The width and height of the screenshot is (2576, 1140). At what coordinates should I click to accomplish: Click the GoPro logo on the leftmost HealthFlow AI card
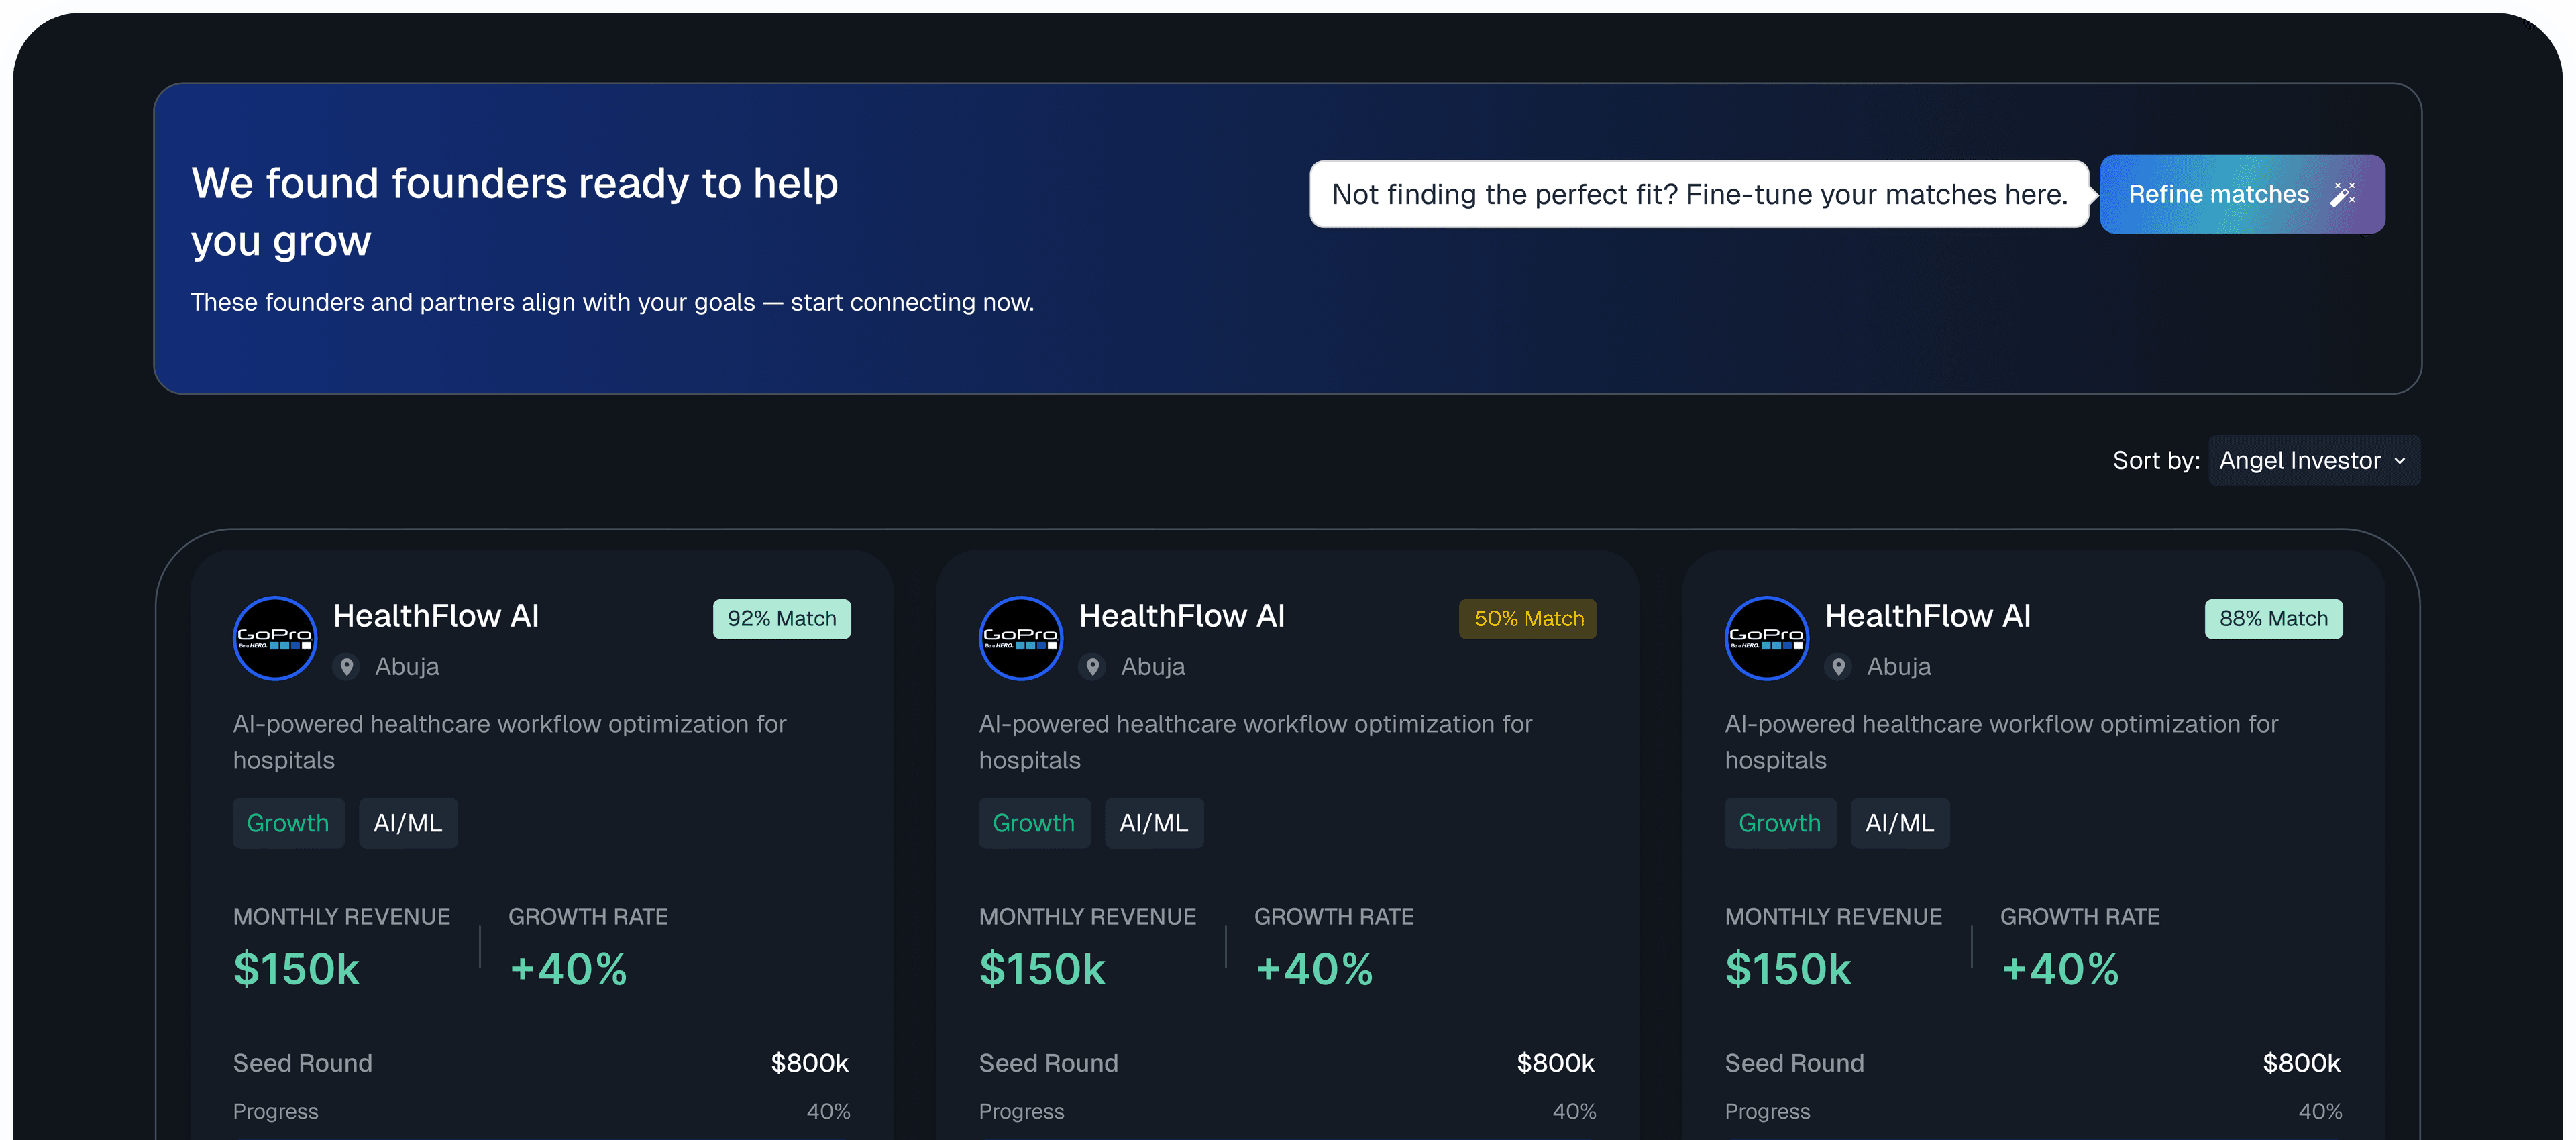pyautogui.click(x=274, y=638)
